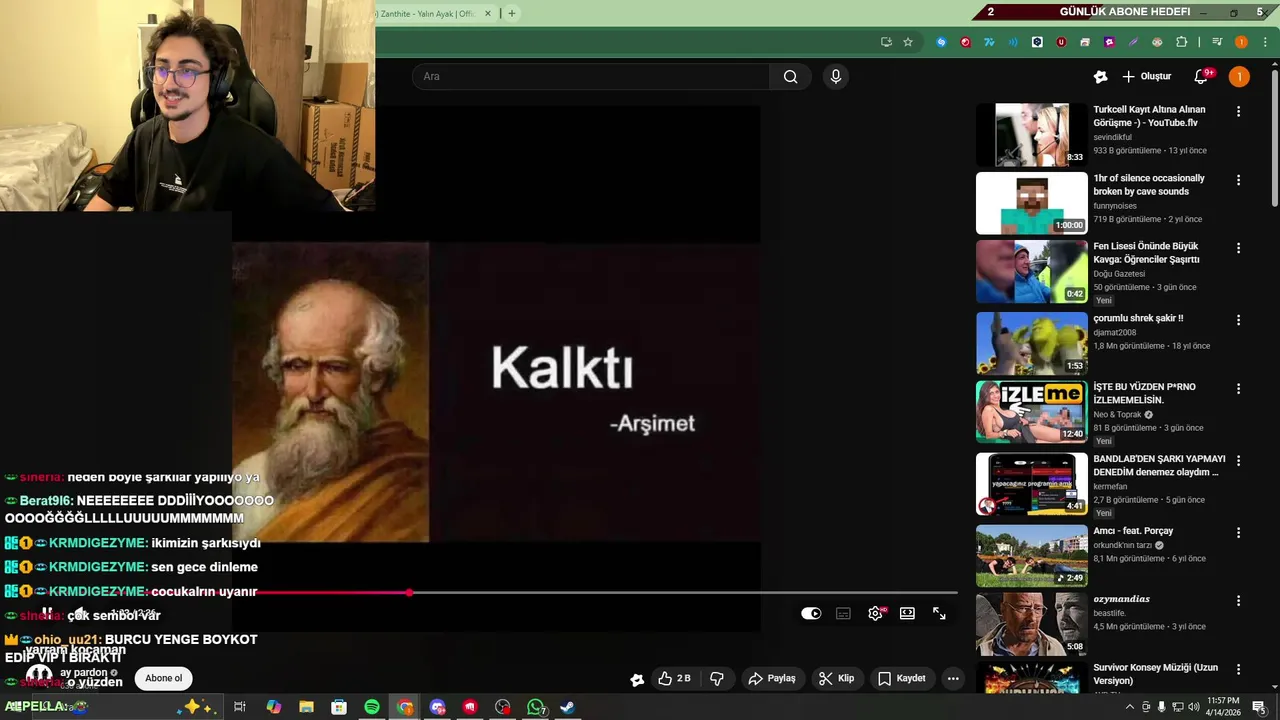This screenshot has height=720, width=1280.
Task: Show hidden system tray icons chevron
Action: tap(1130, 707)
